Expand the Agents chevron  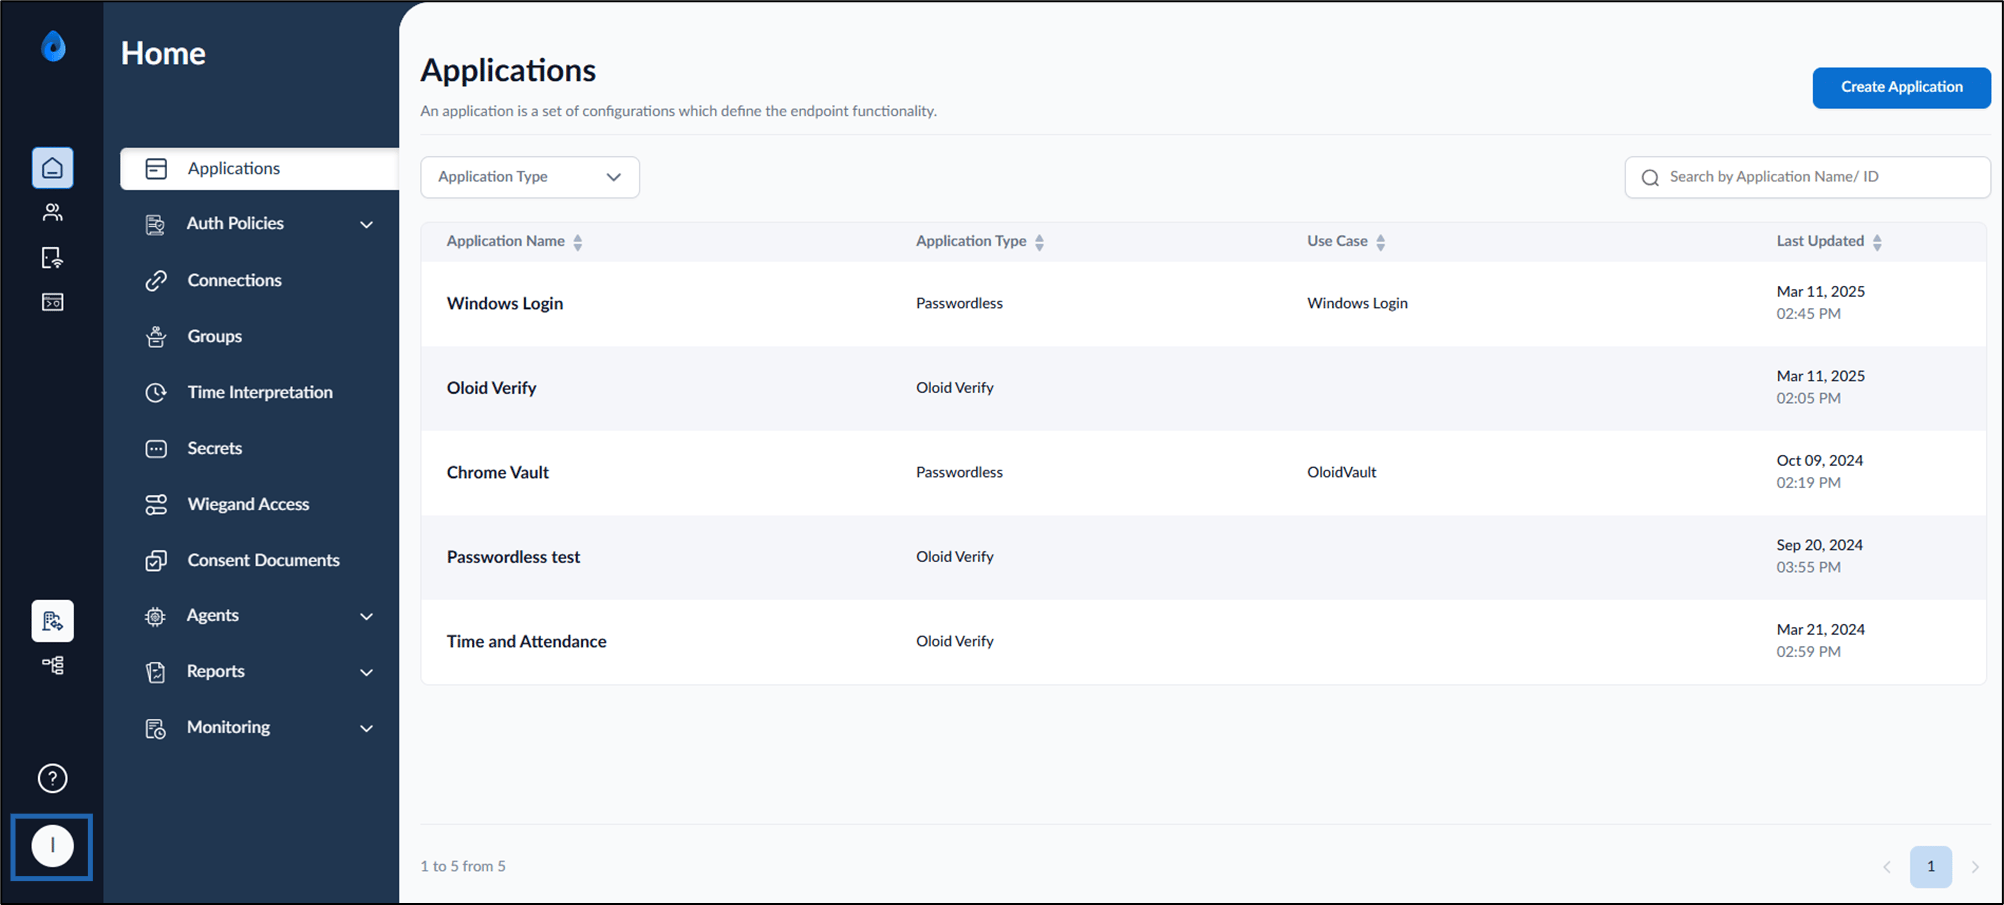(x=366, y=617)
